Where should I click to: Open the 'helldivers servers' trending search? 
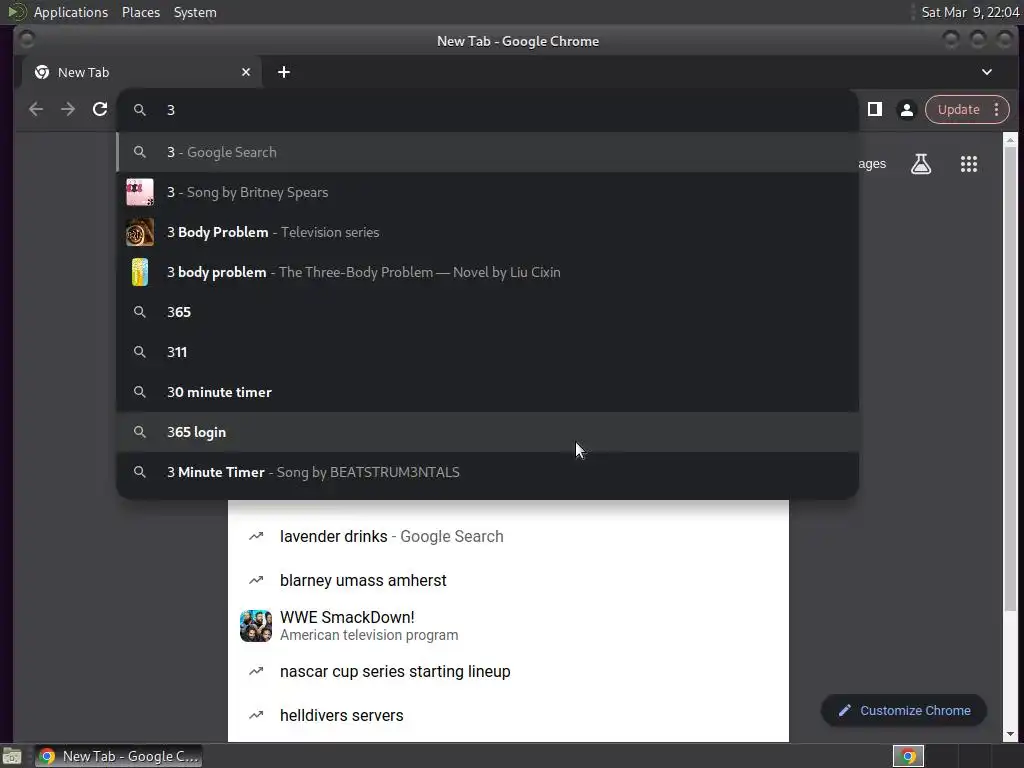point(508,715)
